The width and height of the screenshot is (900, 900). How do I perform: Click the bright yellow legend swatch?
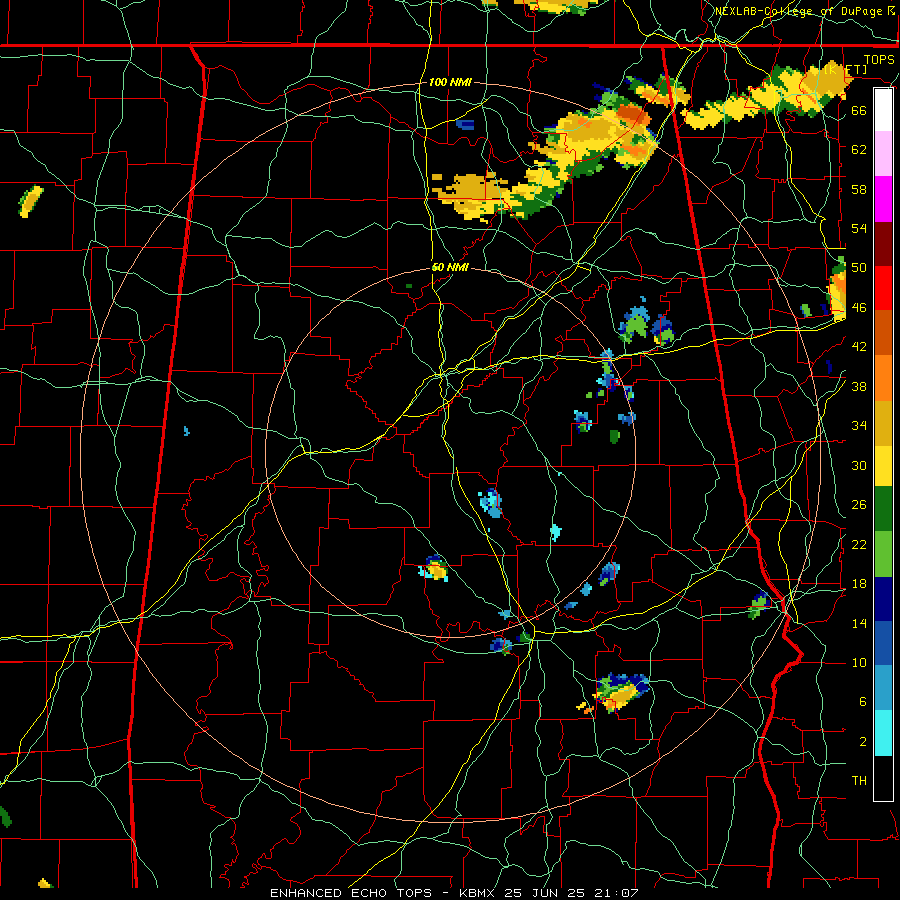(883, 465)
